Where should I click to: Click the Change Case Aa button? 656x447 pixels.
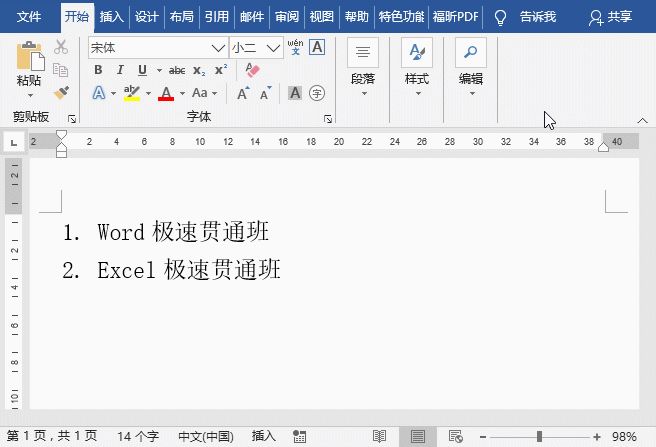(200, 93)
